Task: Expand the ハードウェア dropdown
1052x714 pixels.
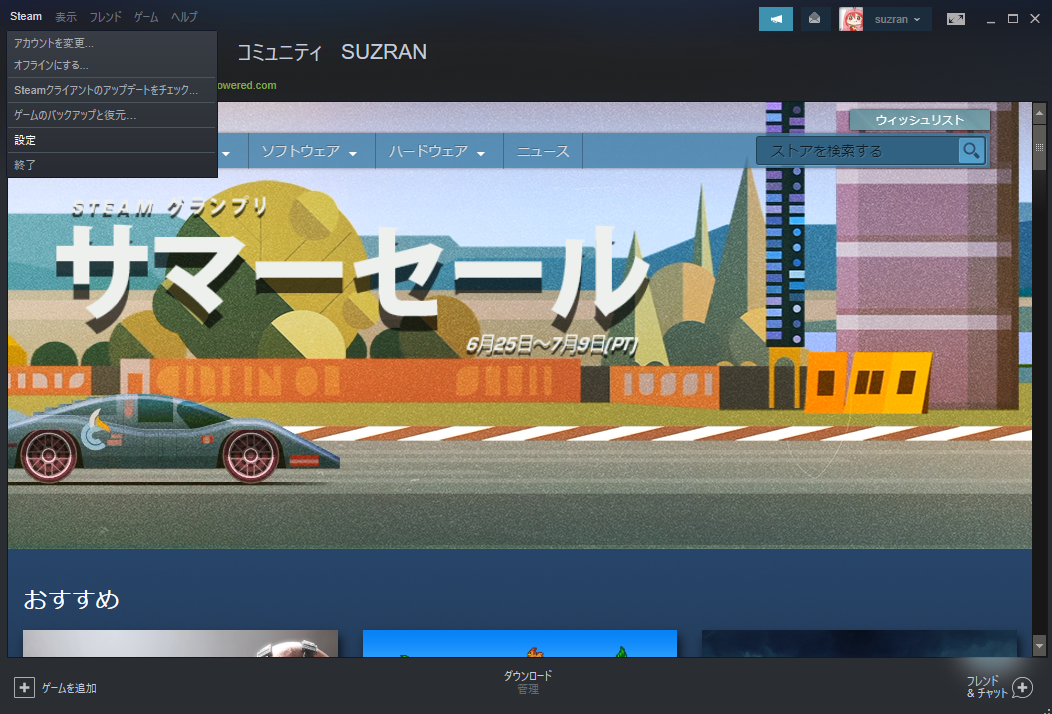Action: (x=481, y=154)
